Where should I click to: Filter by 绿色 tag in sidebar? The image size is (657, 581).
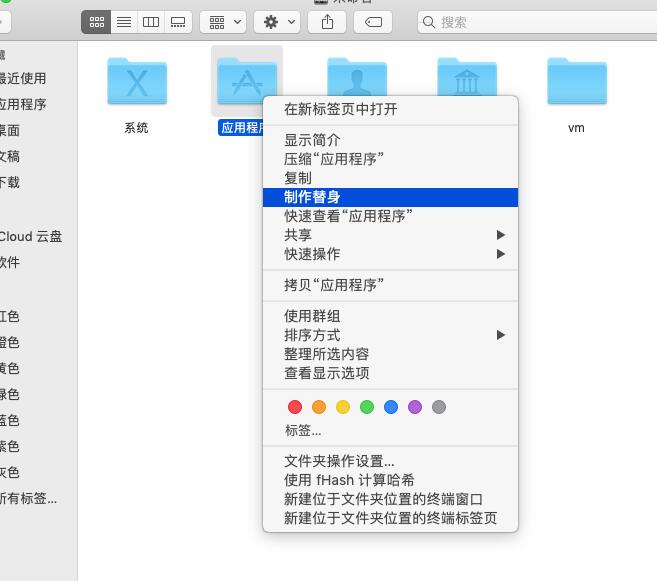(39, 394)
